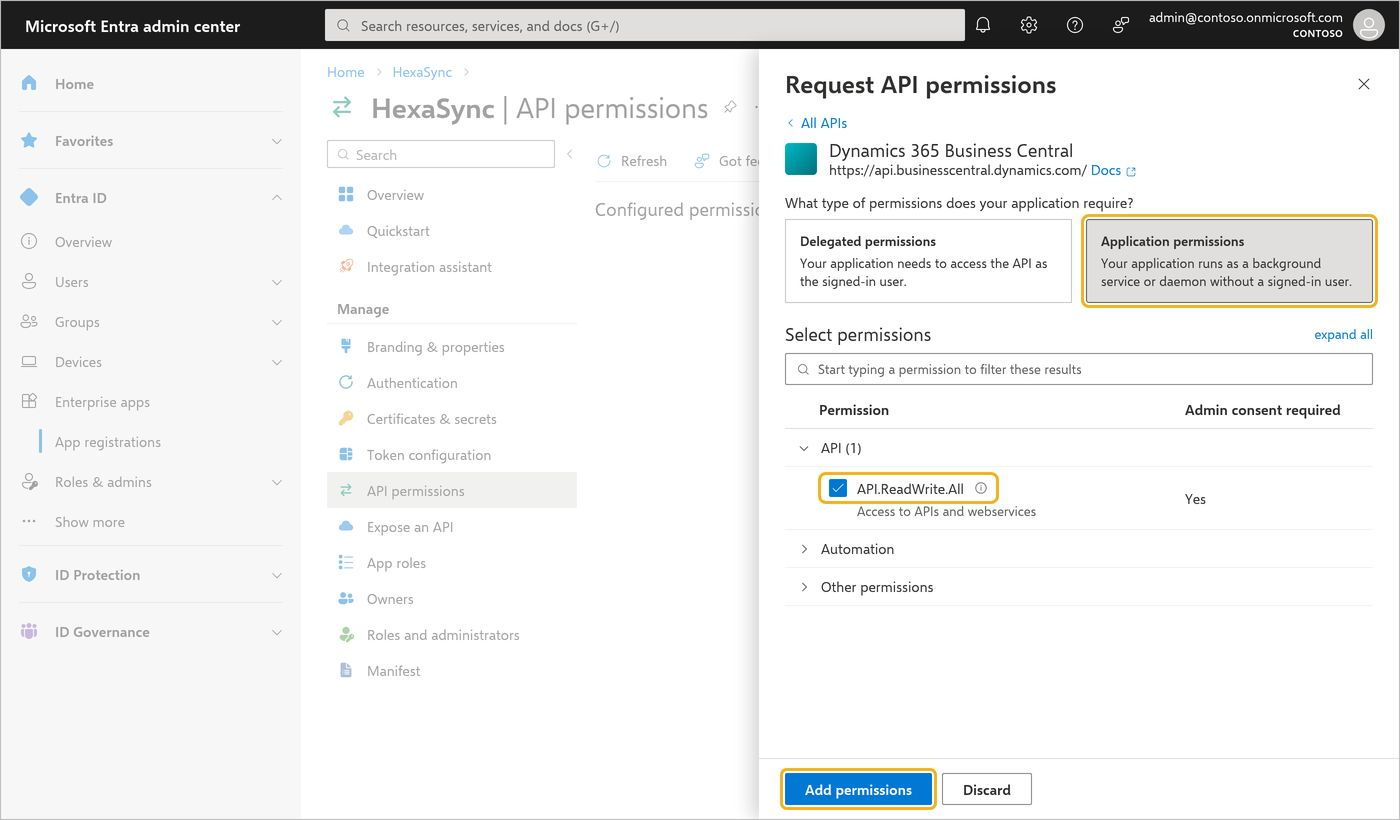Open the Docs external link
The height and width of the screenshot is (820, 1400).
[x=1113, y=171]
